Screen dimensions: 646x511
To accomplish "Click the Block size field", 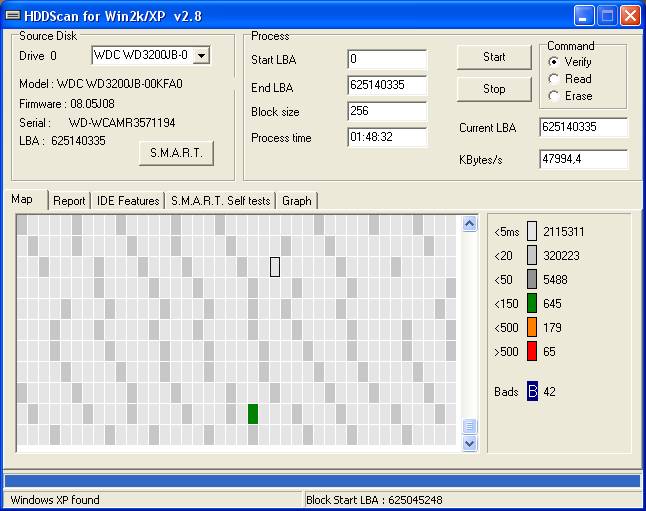I will coord(387,111).
